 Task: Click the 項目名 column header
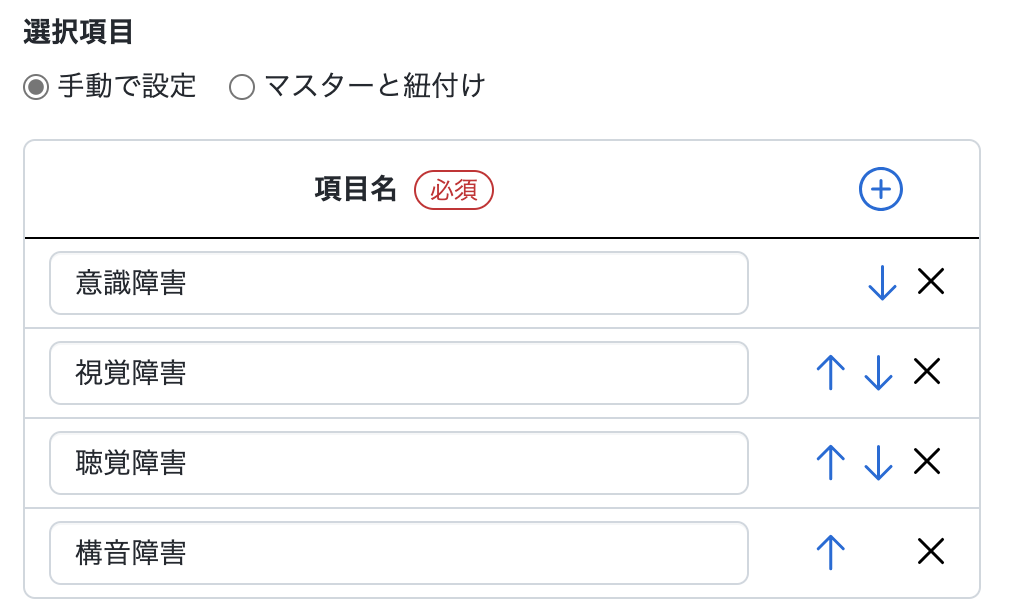tap(356, 189)
